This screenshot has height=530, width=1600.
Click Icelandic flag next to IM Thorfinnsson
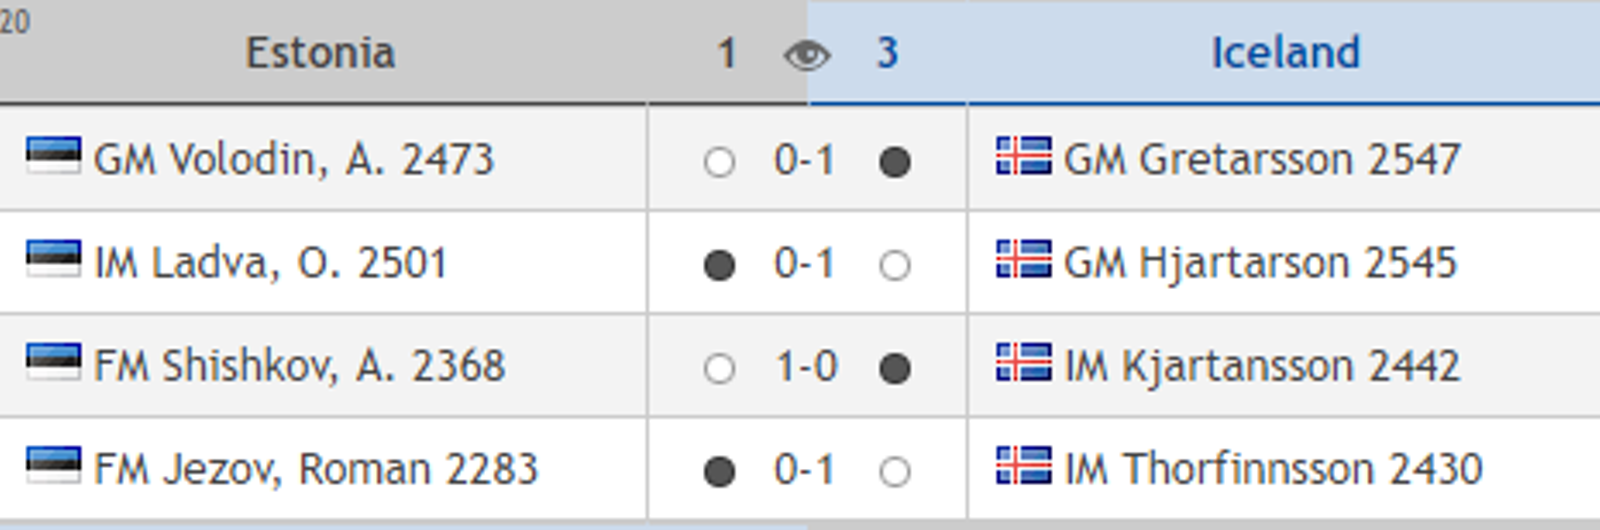pos(1023,465)
